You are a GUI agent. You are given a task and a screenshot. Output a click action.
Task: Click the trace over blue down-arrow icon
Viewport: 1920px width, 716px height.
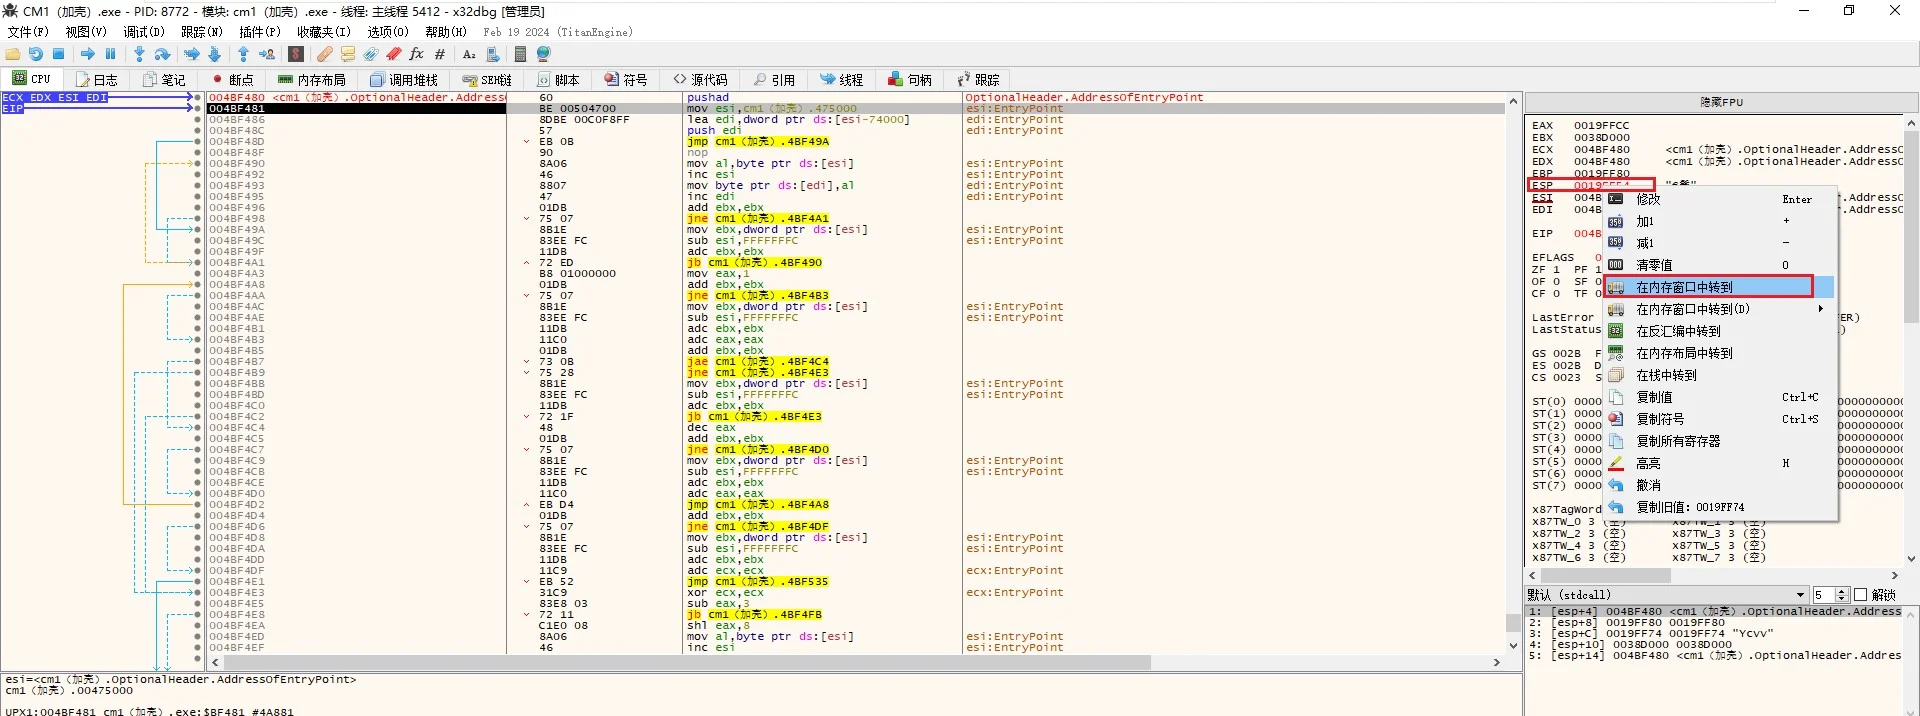point(215,54)
